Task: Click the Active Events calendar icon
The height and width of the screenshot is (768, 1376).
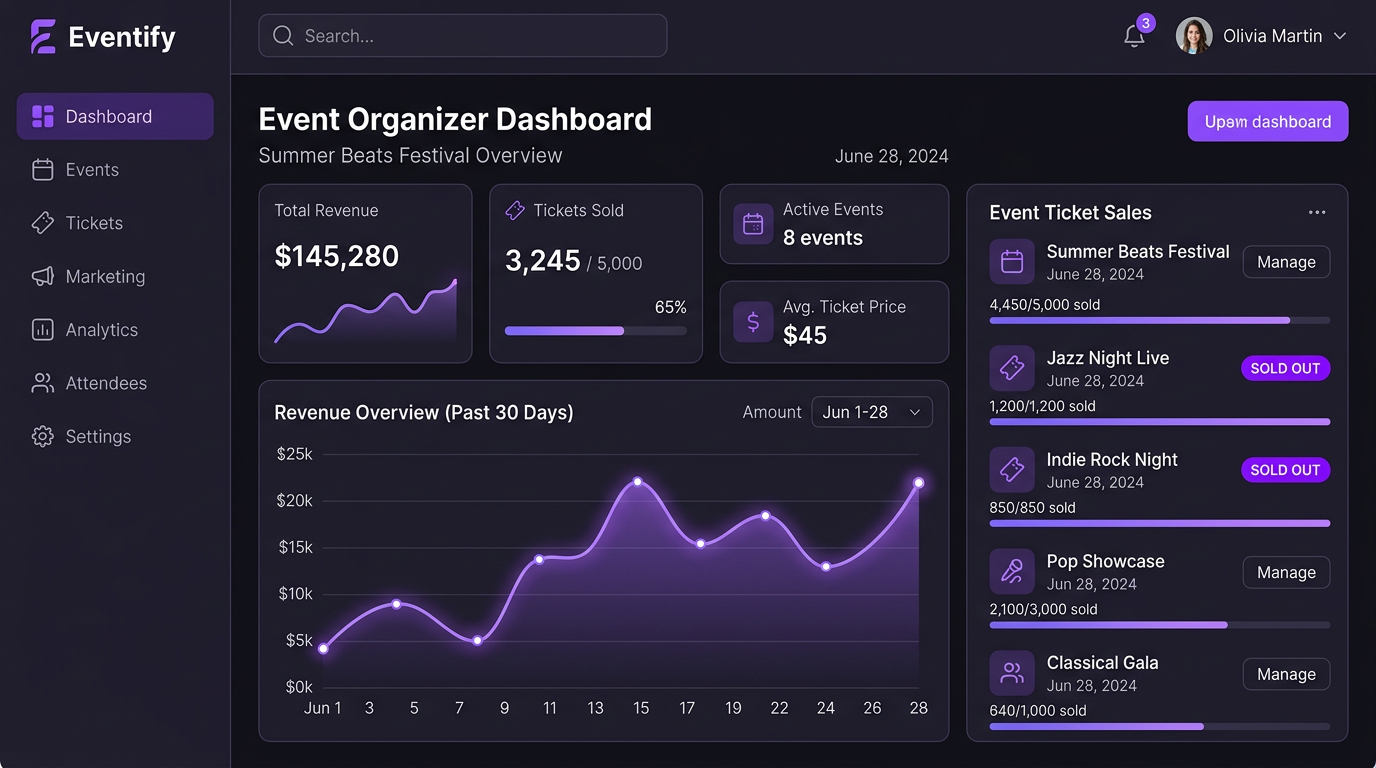Action: click(x=753, y=224)
